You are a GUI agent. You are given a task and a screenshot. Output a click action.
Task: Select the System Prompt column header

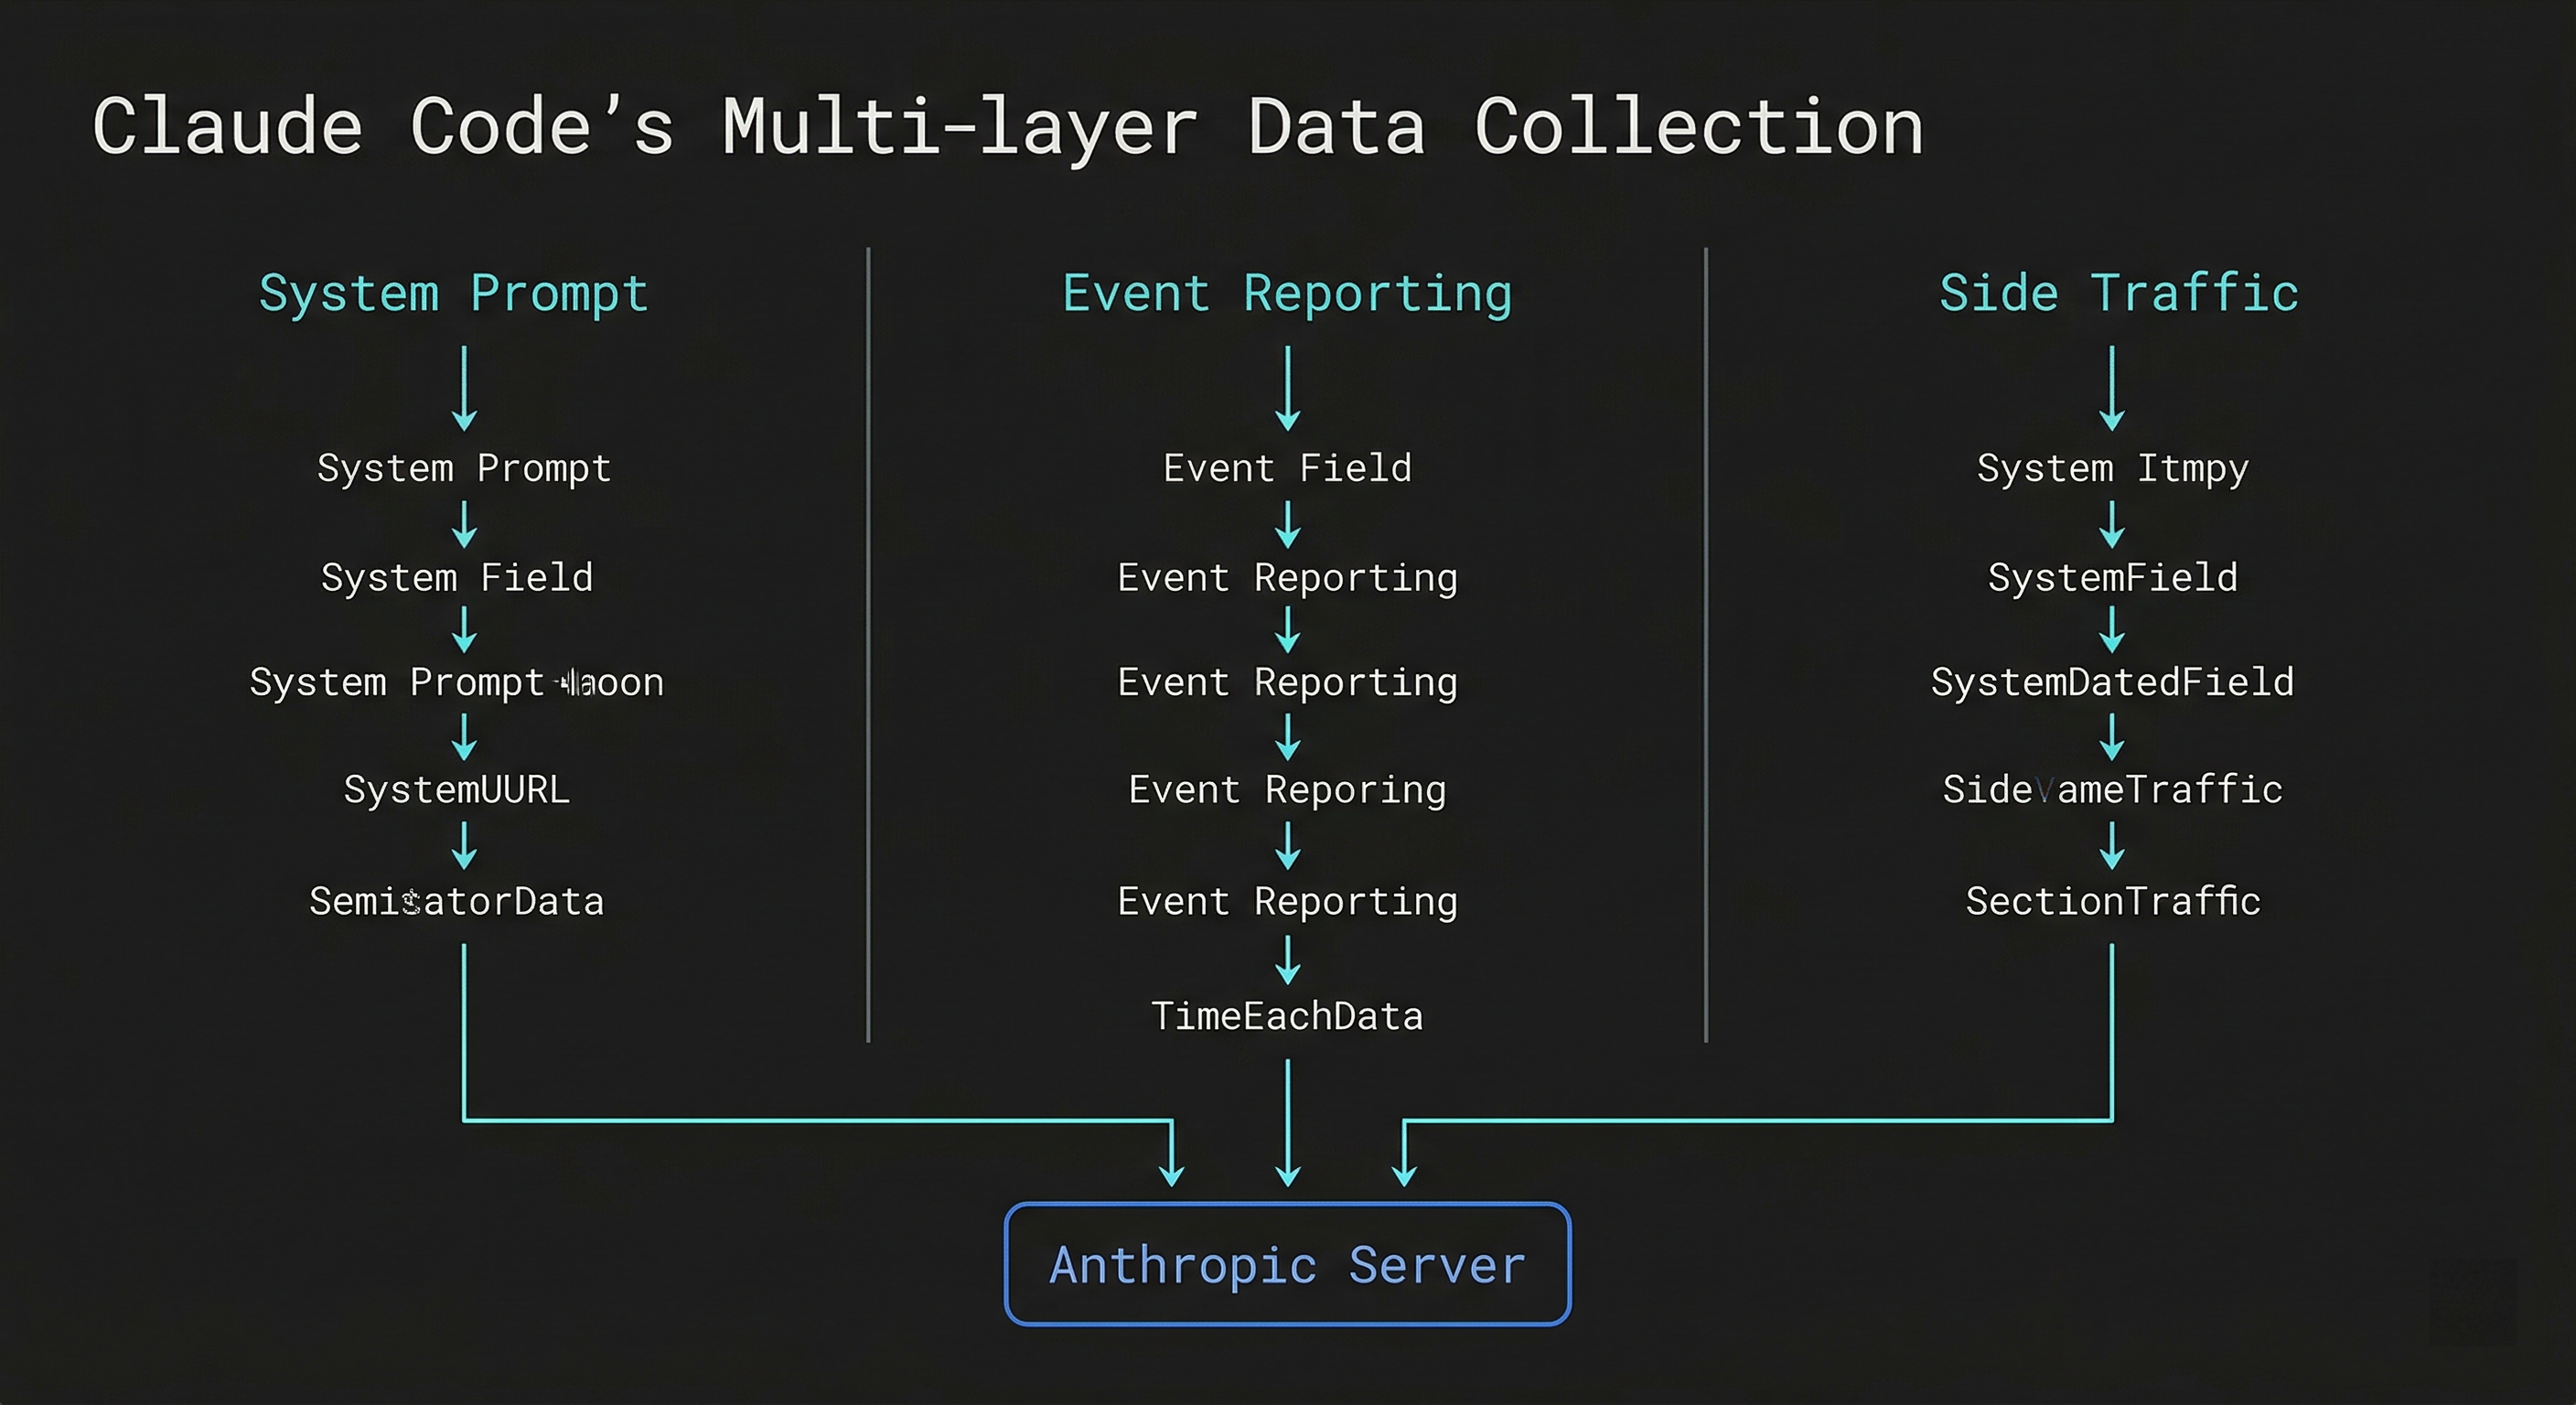(x=454, y=293)
